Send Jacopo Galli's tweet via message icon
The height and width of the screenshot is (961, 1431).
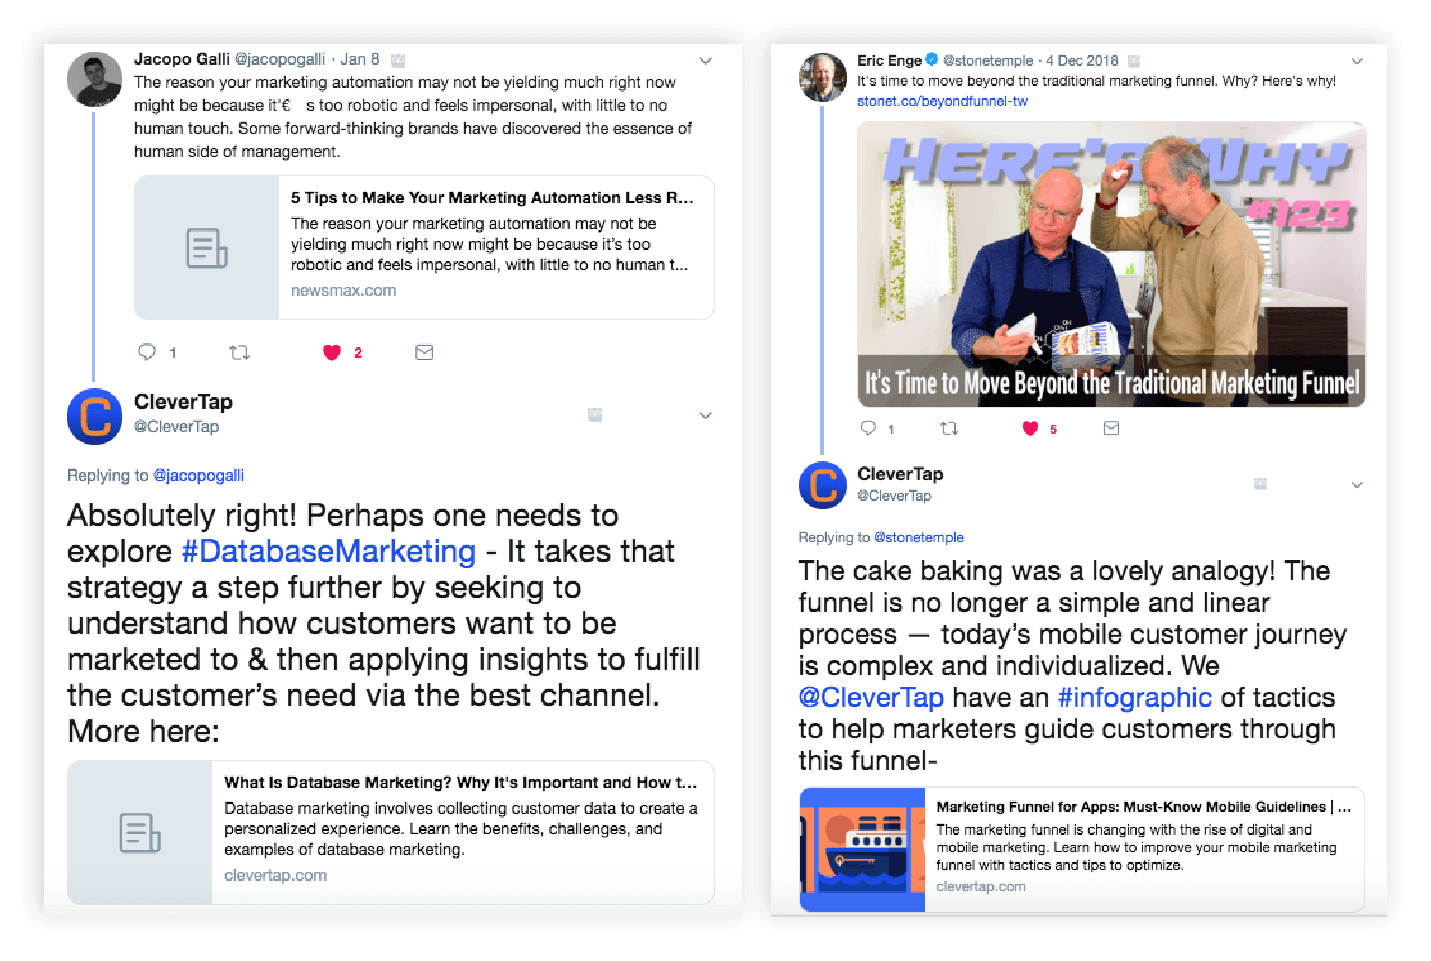click(424, 352)
